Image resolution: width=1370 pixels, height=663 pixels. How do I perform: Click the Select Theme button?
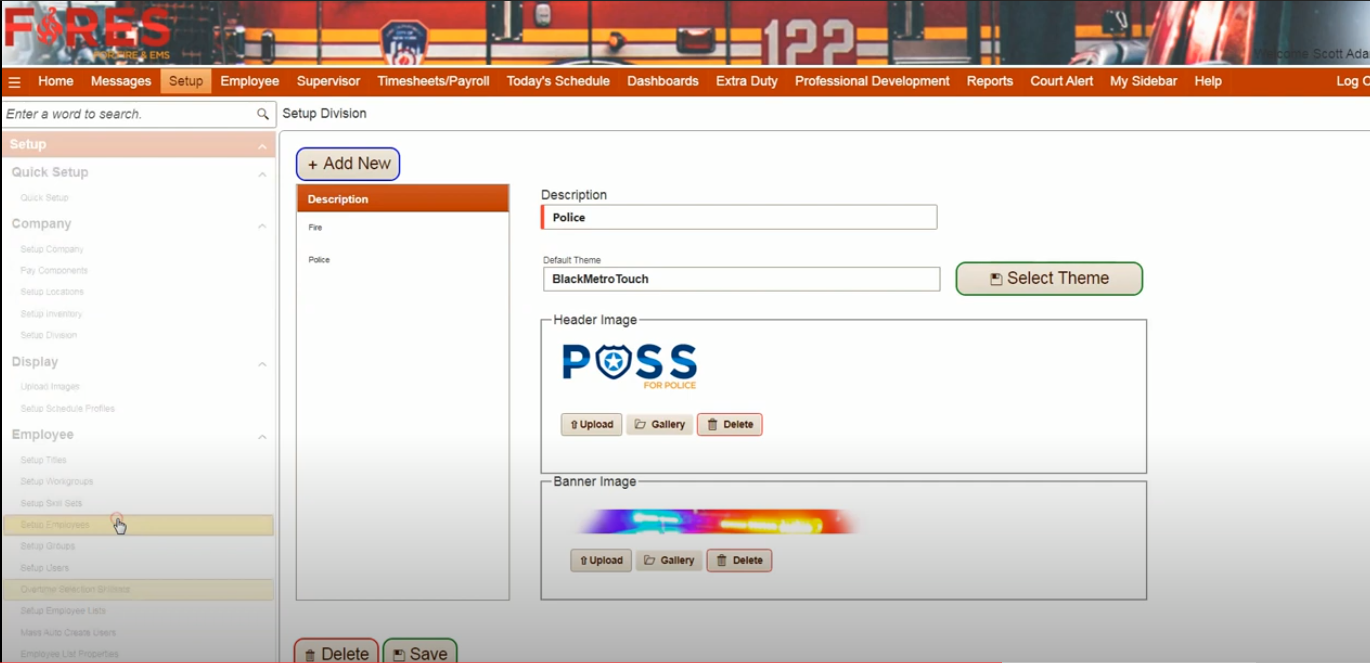1049,278
